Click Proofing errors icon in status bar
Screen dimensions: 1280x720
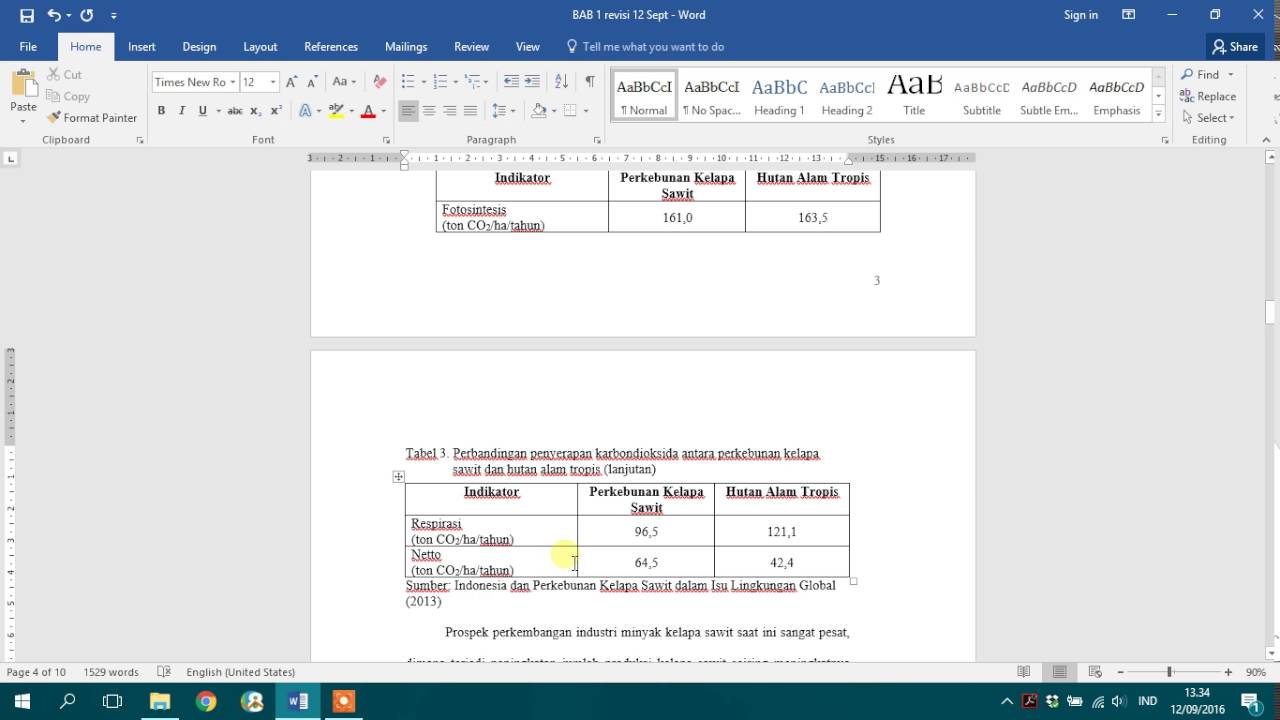point(164,672)
